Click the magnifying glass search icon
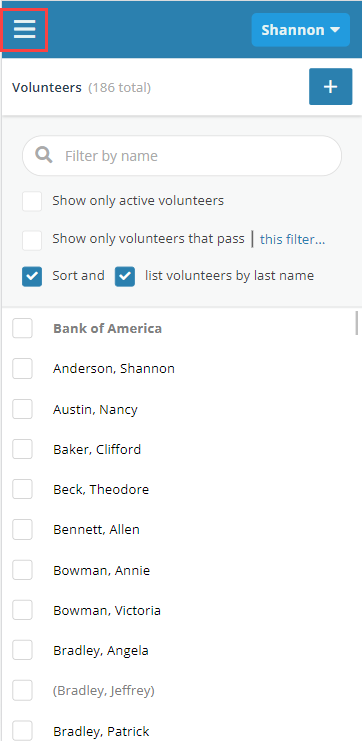The height and width of the screenshot is (741, 362). [x=44, y=155]
